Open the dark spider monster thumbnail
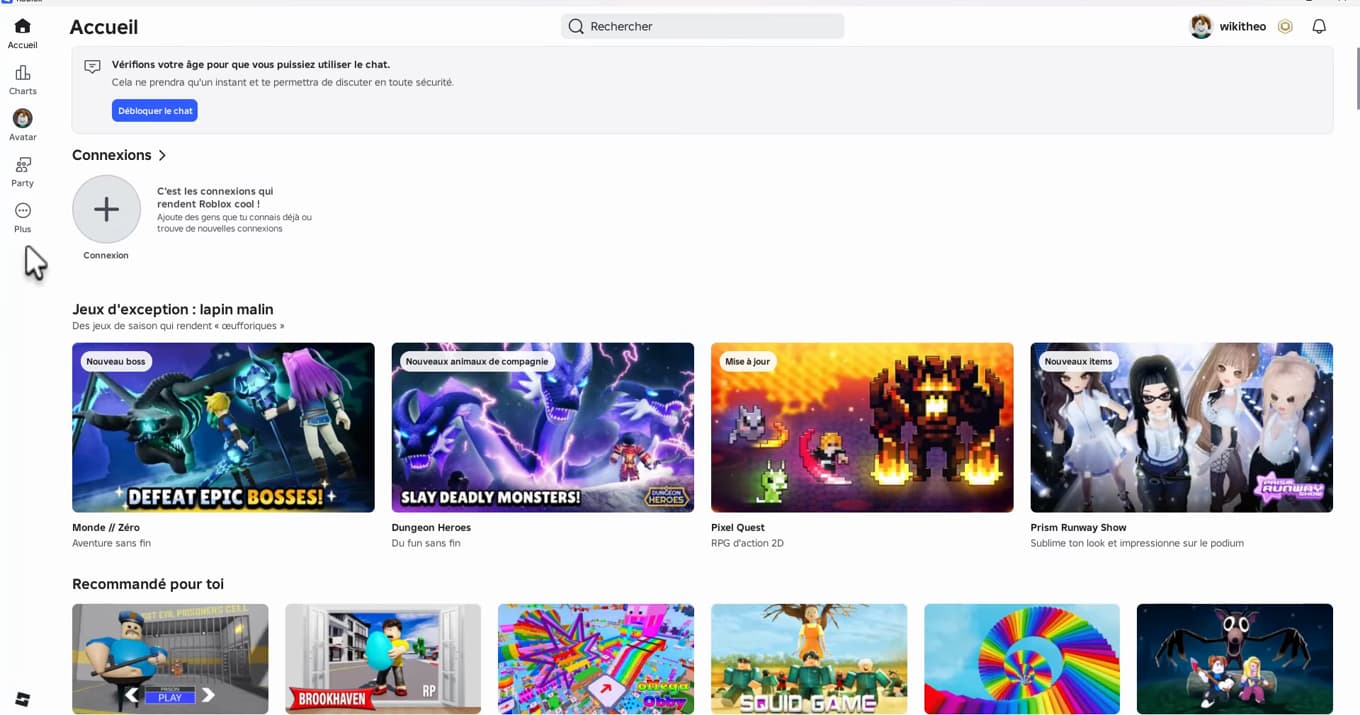 click(1235, 659)
